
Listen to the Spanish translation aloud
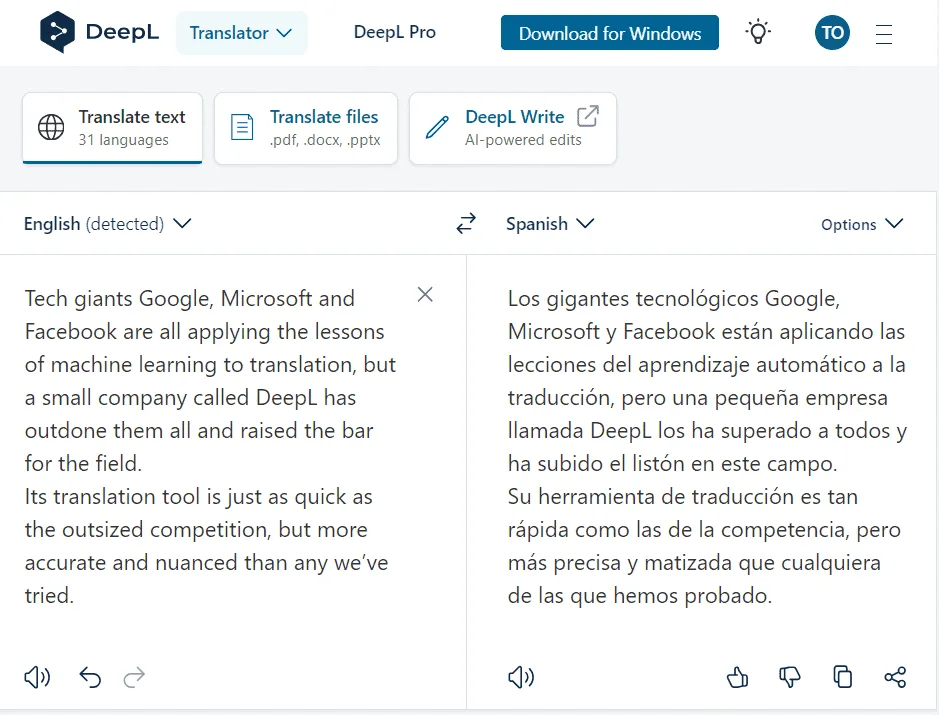click(520, 677)
